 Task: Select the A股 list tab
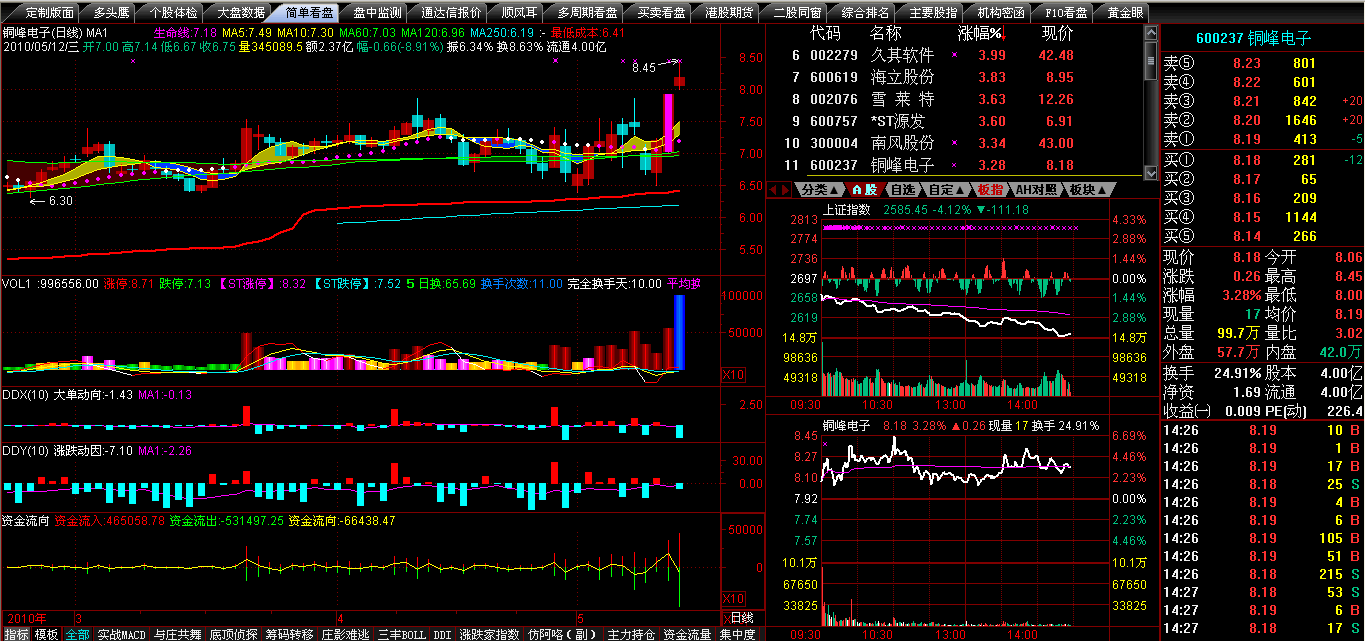pyautogui.click(x=865, y=189)
